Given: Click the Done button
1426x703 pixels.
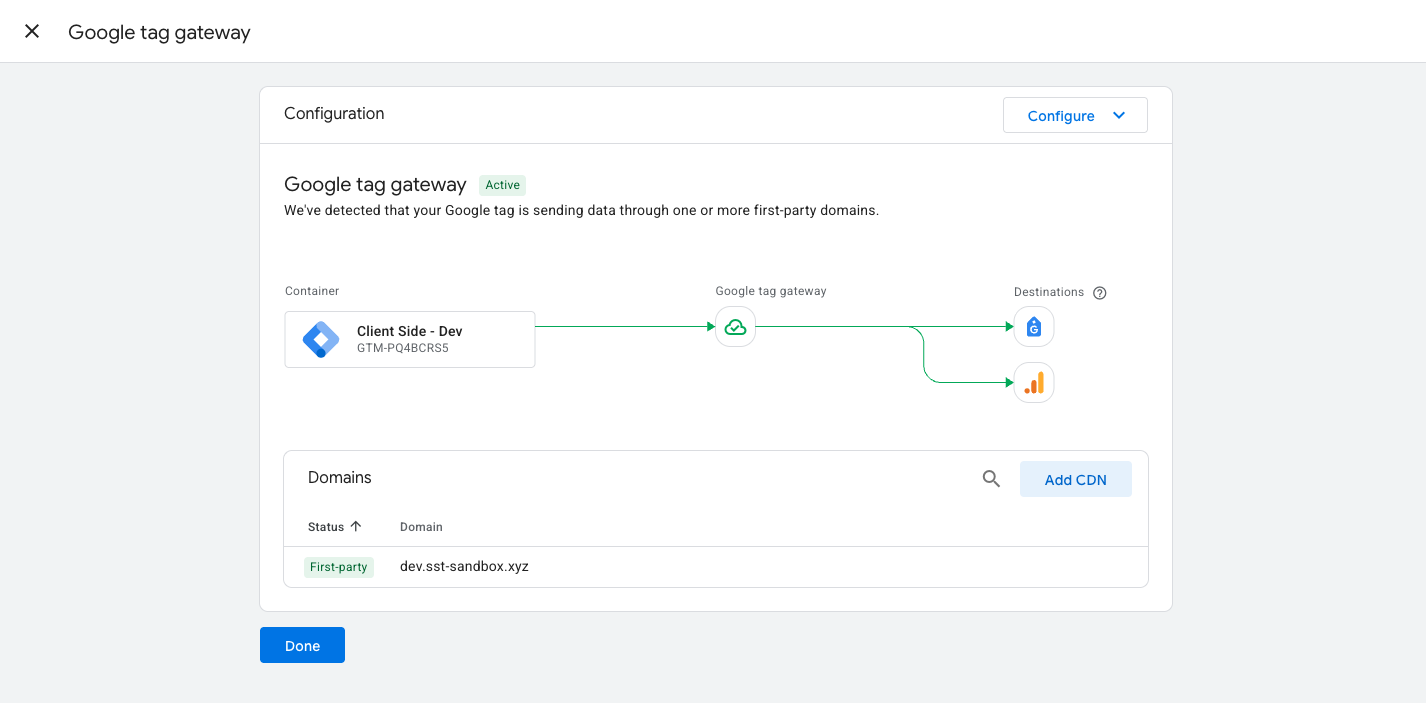Looking at the screenshot, I should (x=302, y=645).
